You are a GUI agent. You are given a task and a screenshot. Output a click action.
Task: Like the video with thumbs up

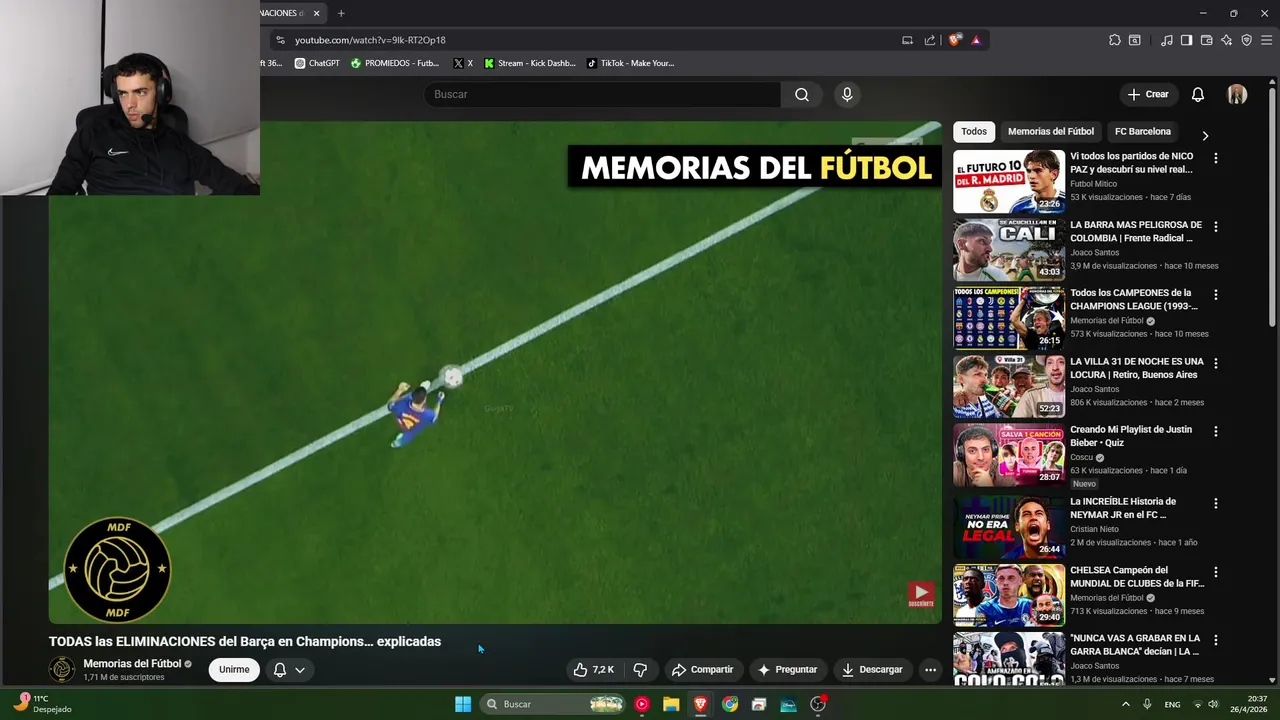pos(593,669)
